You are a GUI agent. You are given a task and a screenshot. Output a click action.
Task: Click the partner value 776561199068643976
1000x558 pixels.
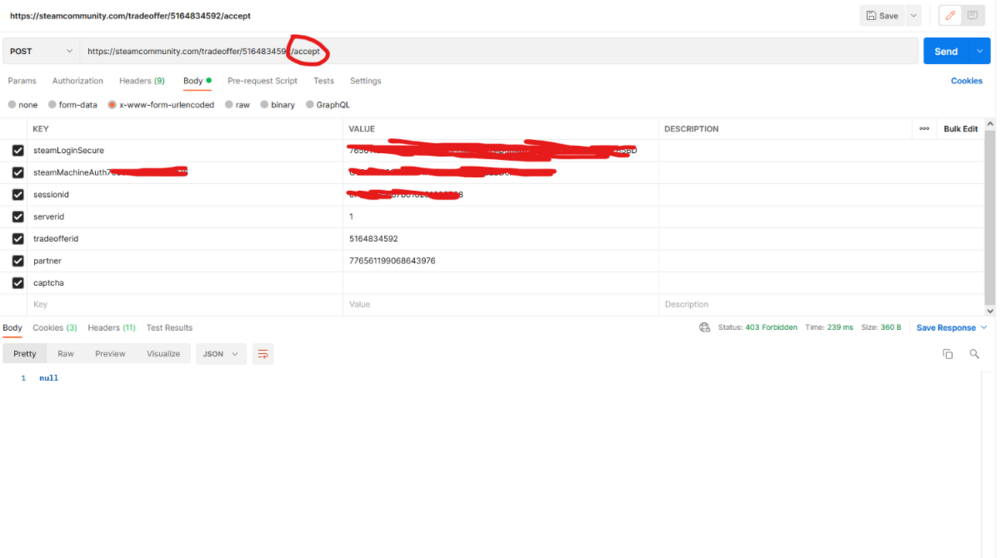click(x=392, y=261)
